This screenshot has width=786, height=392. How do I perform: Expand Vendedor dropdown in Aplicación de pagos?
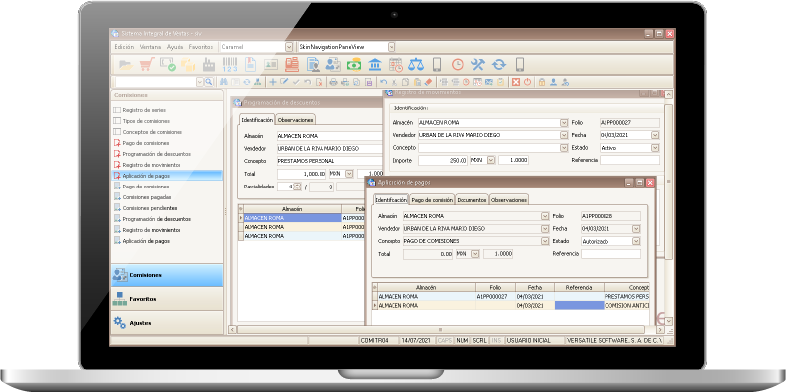point(545,229)
